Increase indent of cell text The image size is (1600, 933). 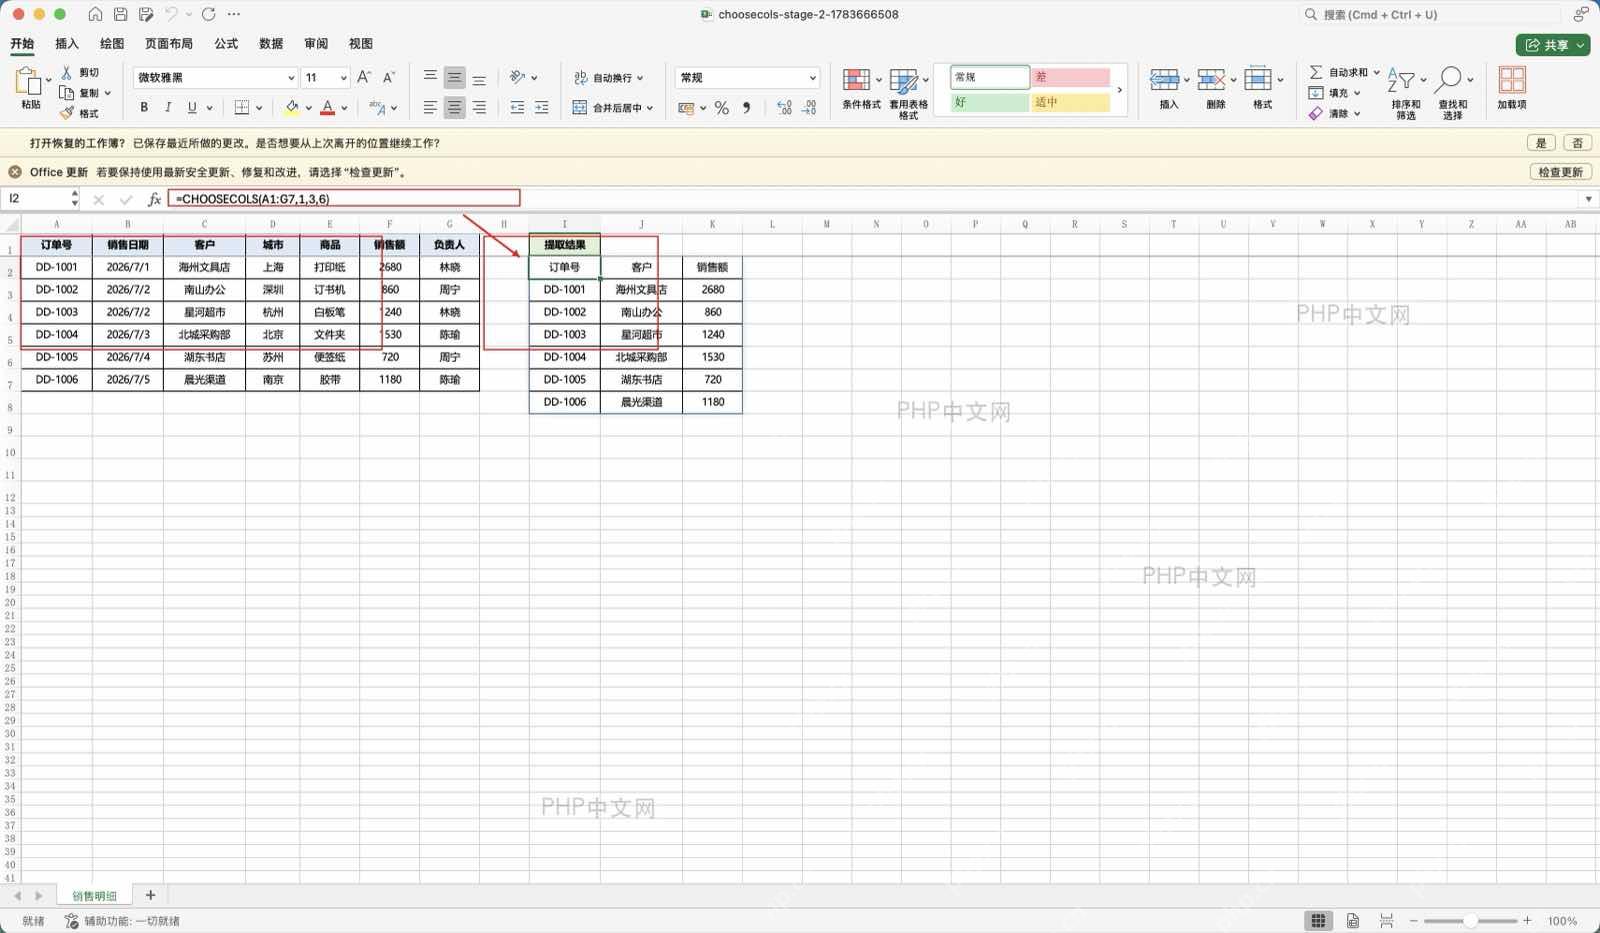click(542, 108)
